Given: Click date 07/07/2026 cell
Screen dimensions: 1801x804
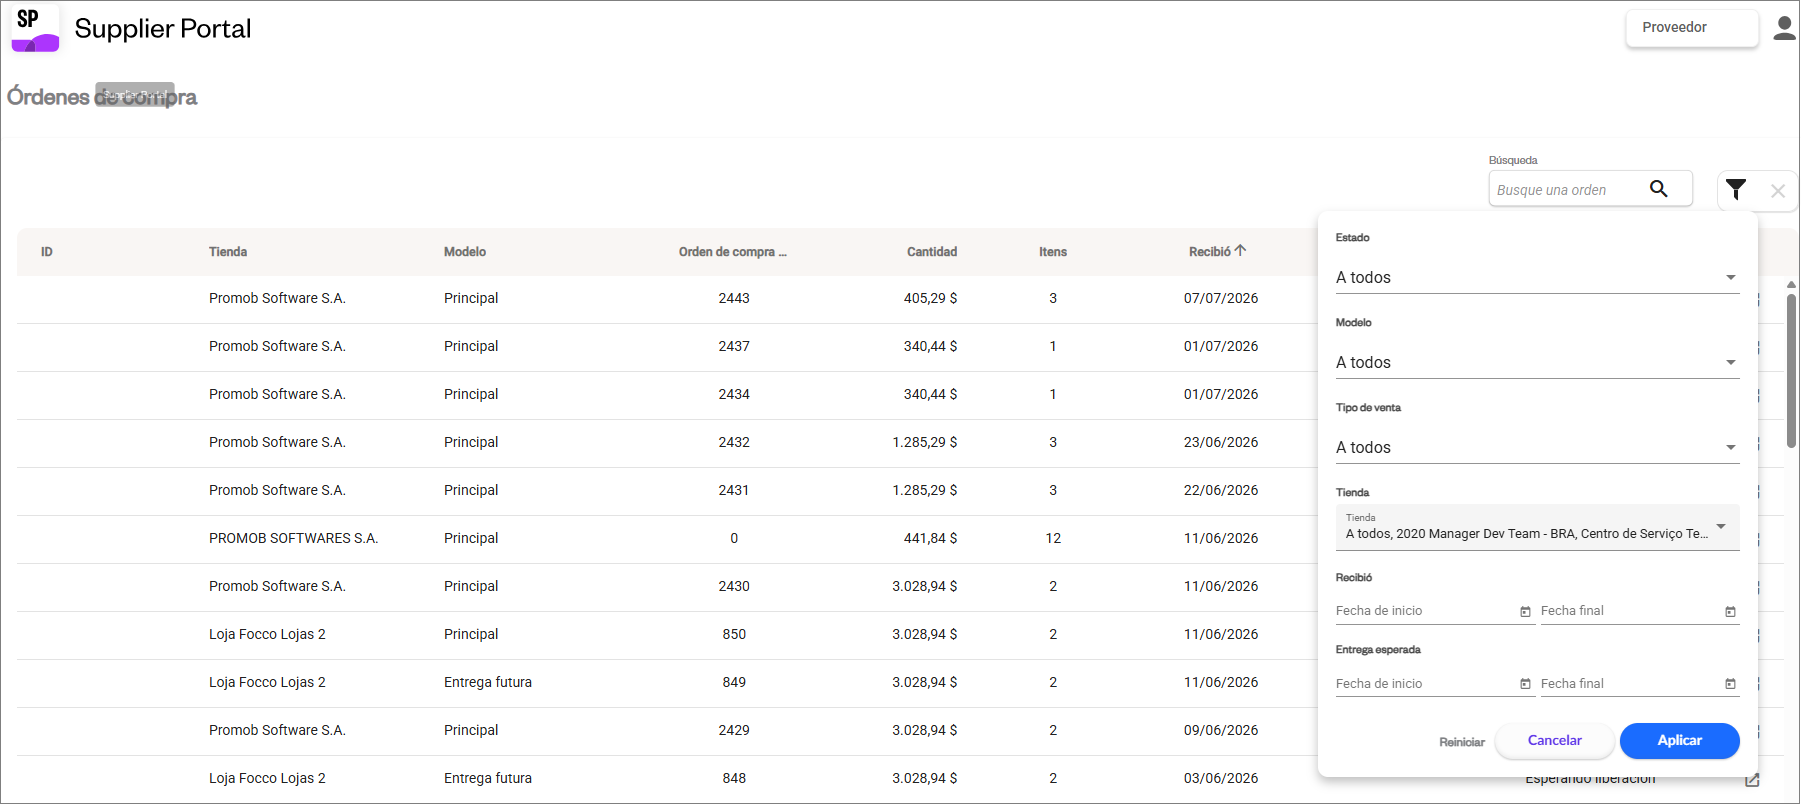Looking at the screenshot, I should [1221, 298].
